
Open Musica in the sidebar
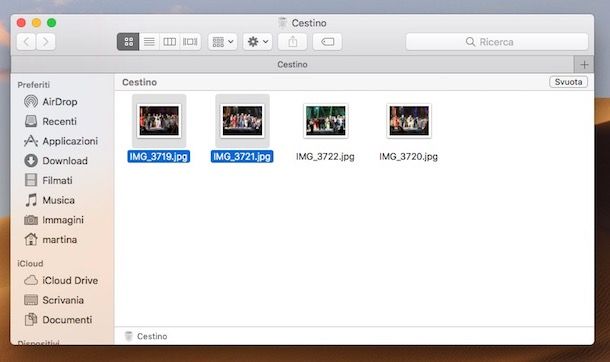pyautogui.click(x=49, y=200)
